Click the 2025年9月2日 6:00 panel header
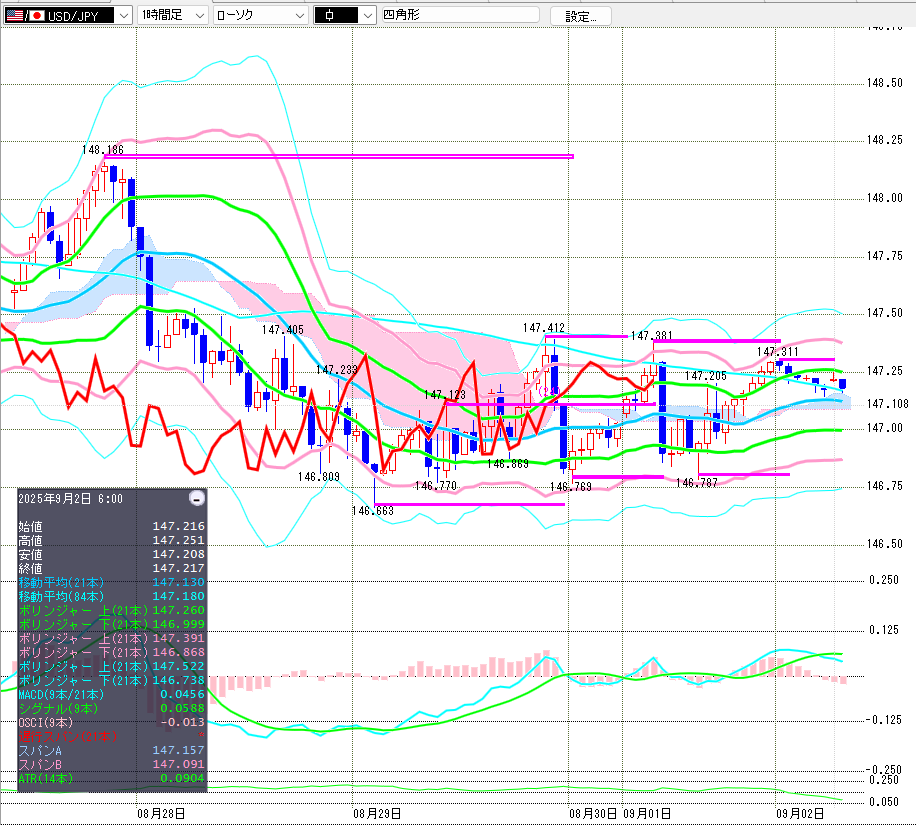The height and width of the screenshot is (825, 916). 71,498
